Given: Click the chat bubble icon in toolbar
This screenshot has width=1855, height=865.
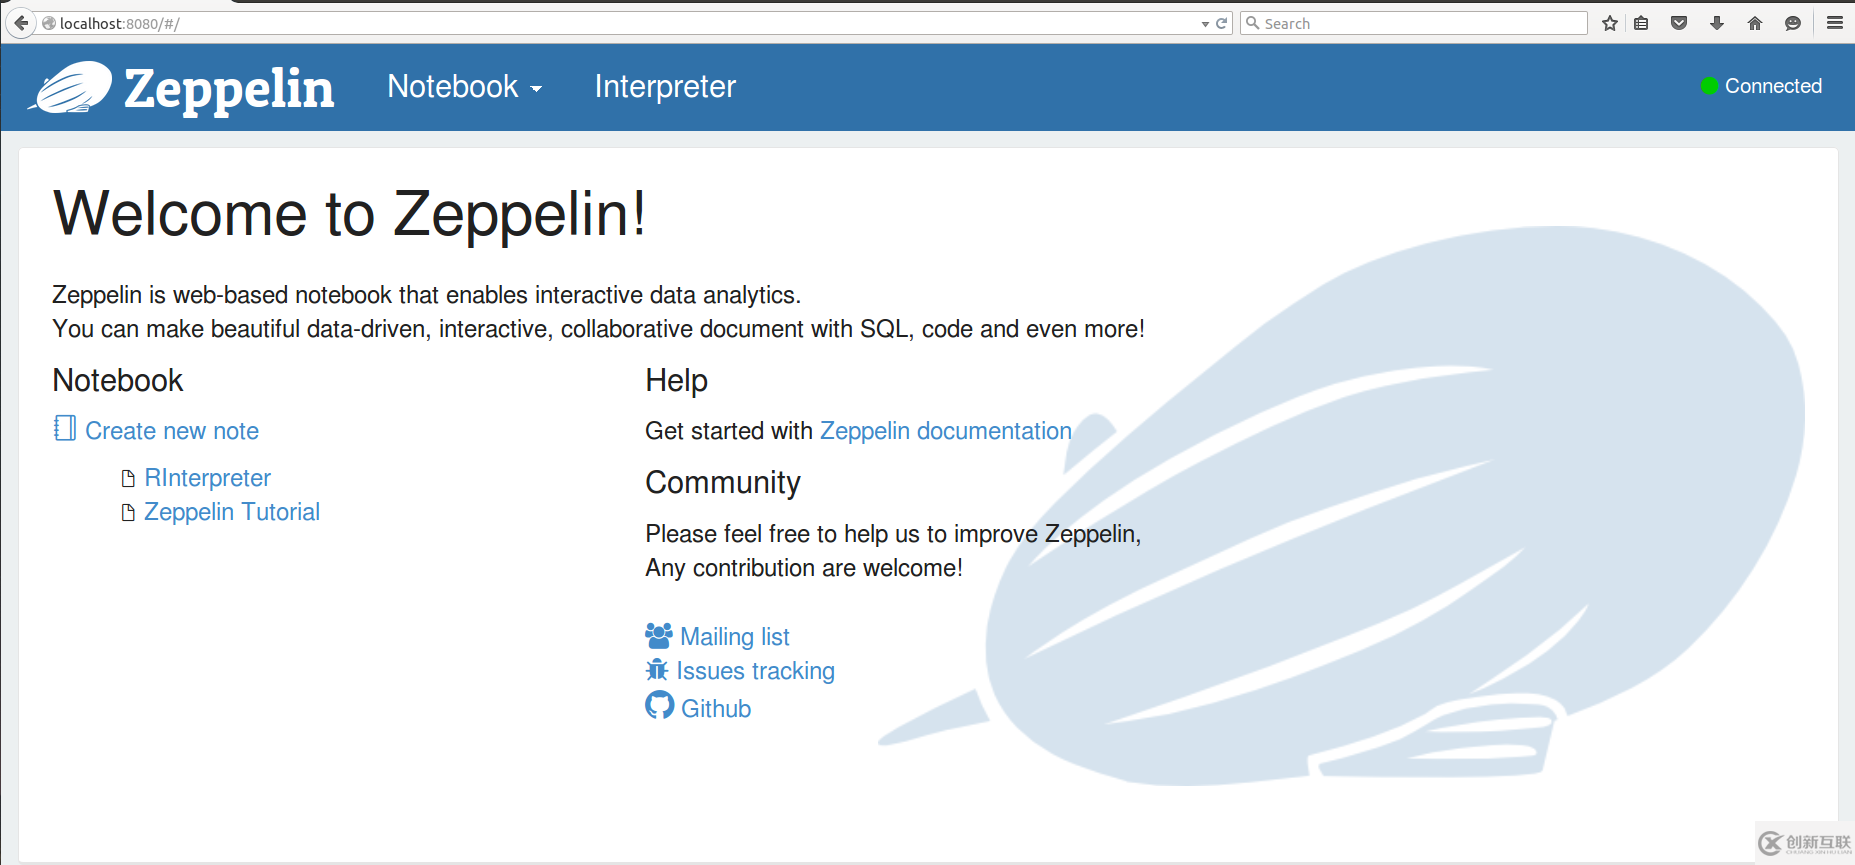Looking at the screenshot, I should (1793, 23).
